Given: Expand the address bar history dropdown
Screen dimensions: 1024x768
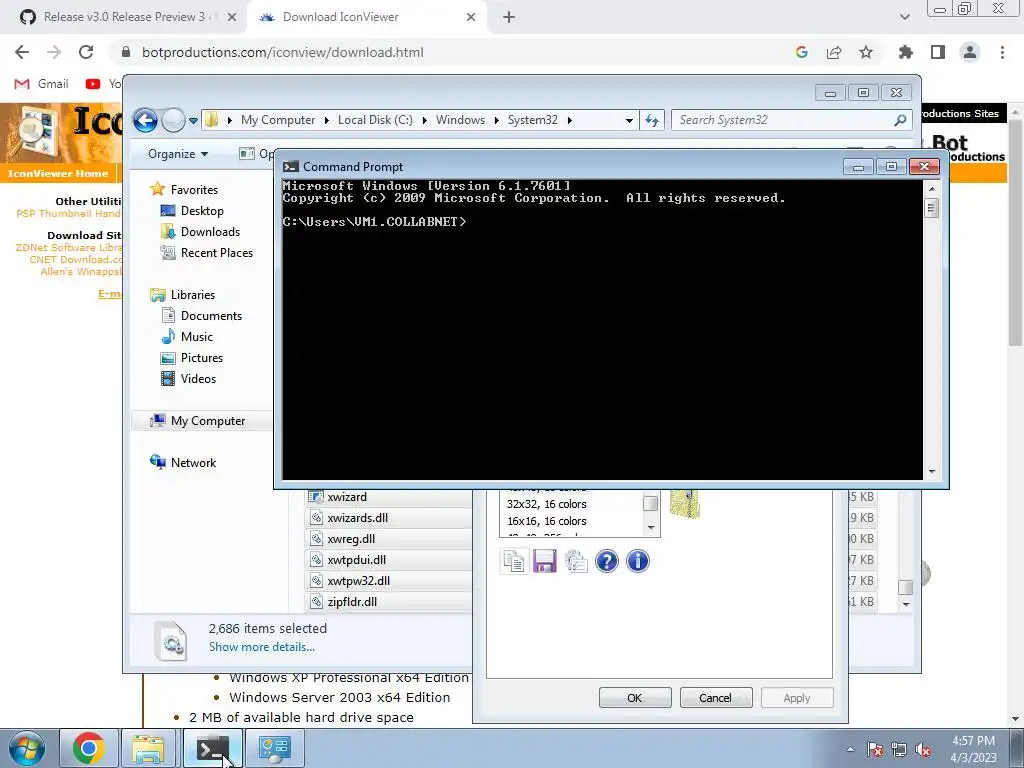Looking at the screenshot, I should (629, 120).
